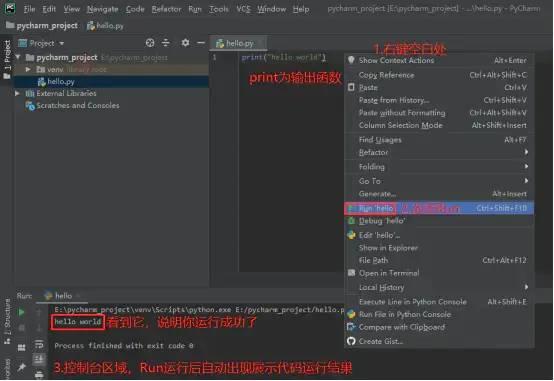Viewport: 554px width, 381px height.
Task: Open the Go To submenu arrow
Action: tap(526, 181)
